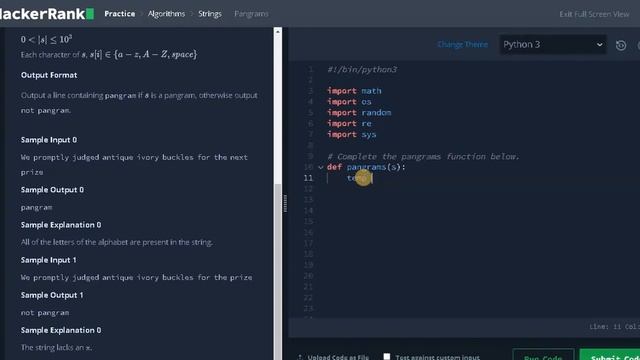This screenshot has height=360, width=640.
Task: Click the reset code history icon
Action: pyautogui.click(x=621, y=45)
